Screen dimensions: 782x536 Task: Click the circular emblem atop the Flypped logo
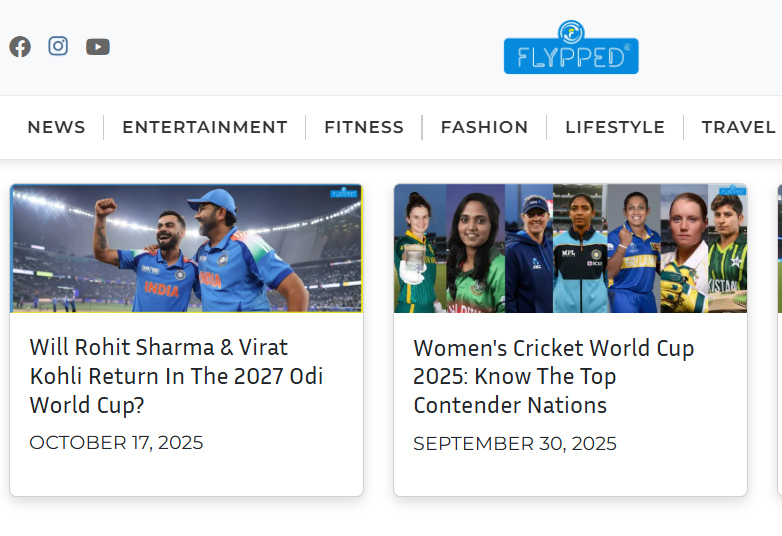[x=571, y=31]
